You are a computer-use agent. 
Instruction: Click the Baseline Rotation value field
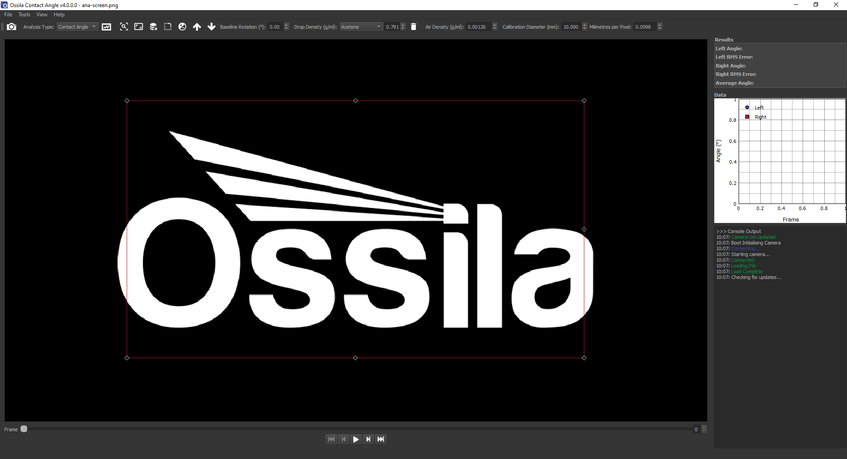pyautogui.click(x=275, y=26)
